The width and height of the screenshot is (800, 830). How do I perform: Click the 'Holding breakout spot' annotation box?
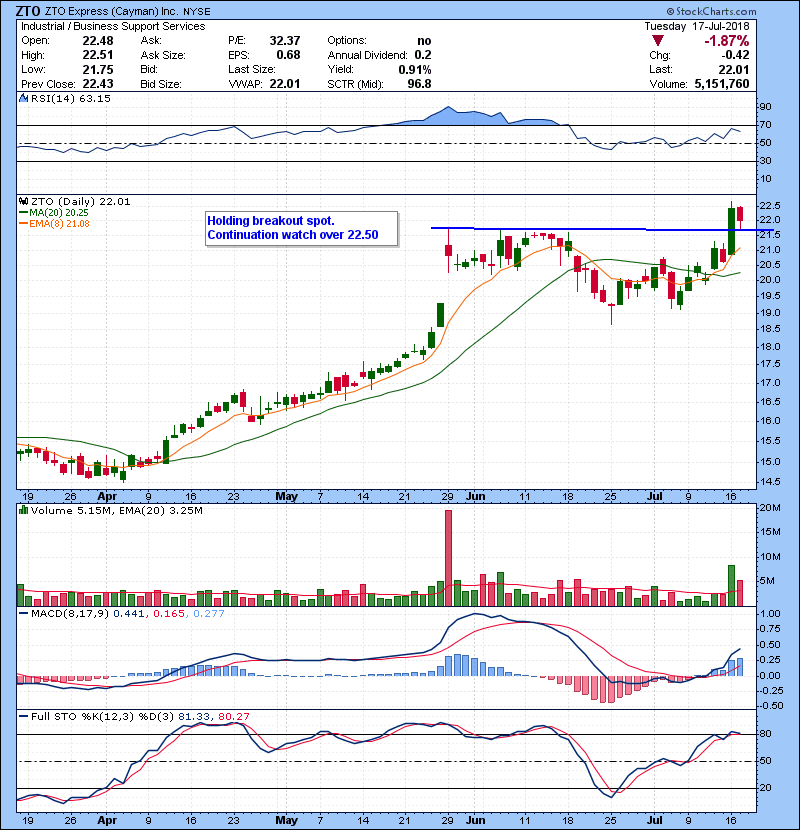coord(301,228)
